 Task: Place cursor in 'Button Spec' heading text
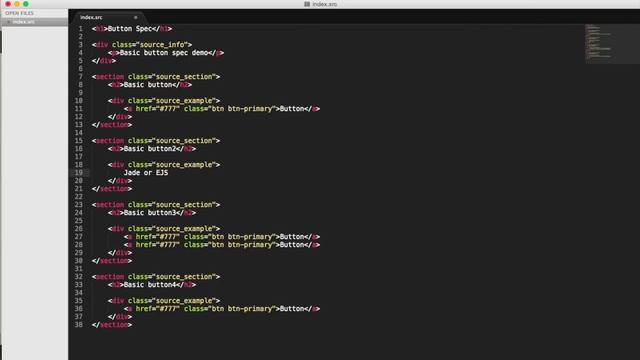tap(129, 29)
